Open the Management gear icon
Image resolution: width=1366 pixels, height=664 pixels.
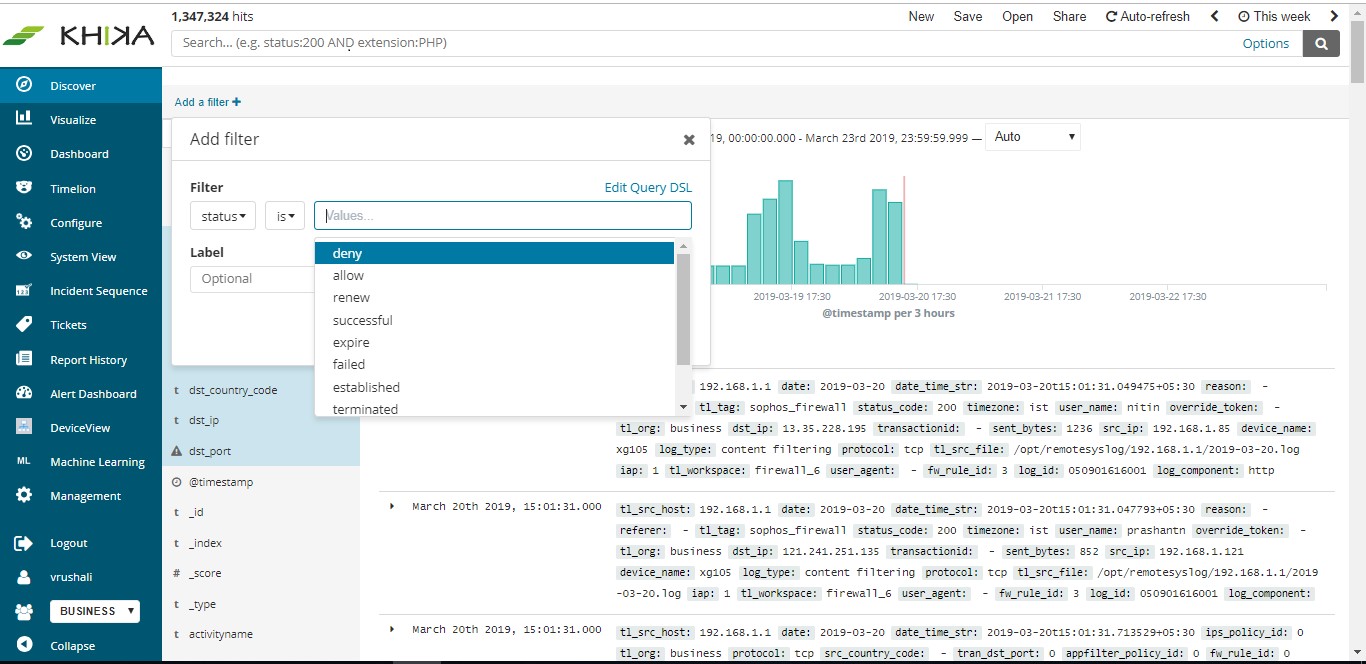pyautogui.click(x=24, y=495)
